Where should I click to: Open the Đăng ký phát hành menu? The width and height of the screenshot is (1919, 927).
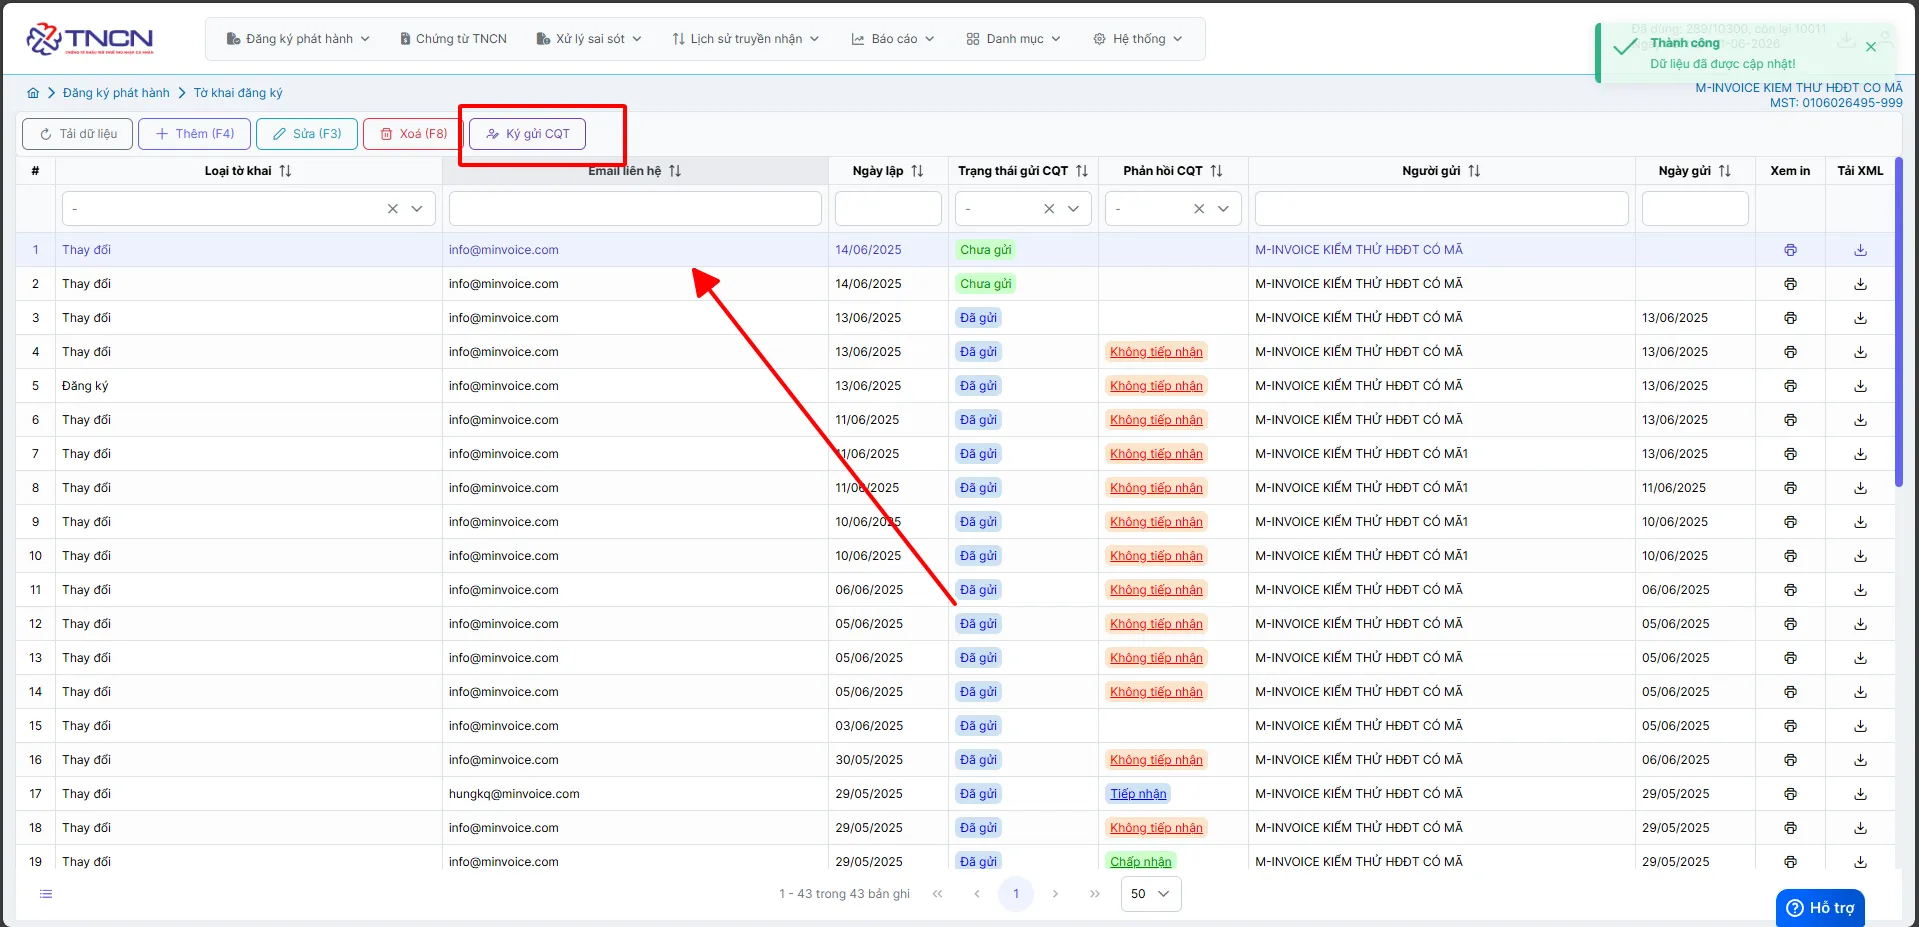point(298,39)
